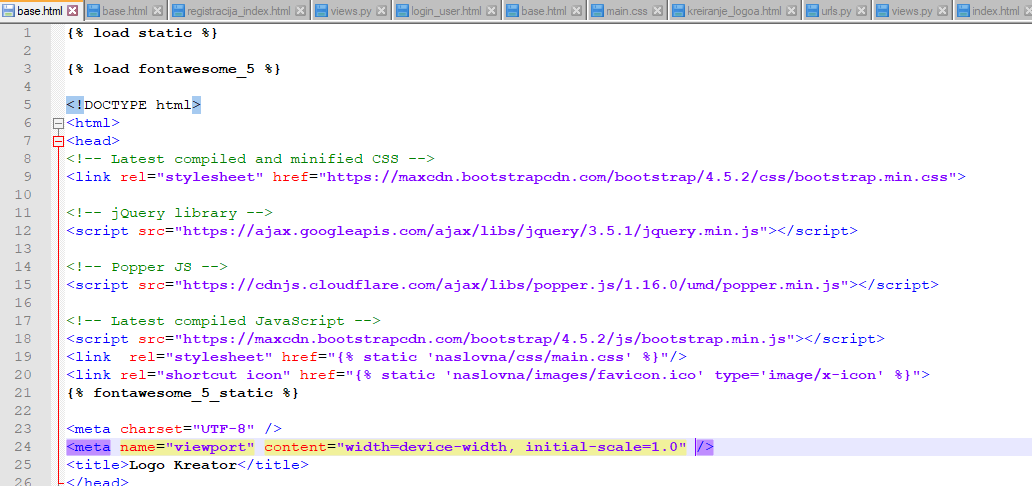Viewport: 1032px width, 486px height.
Task: Close the kreiranje_logoa.html tab
Action: (x=792, y=11)
